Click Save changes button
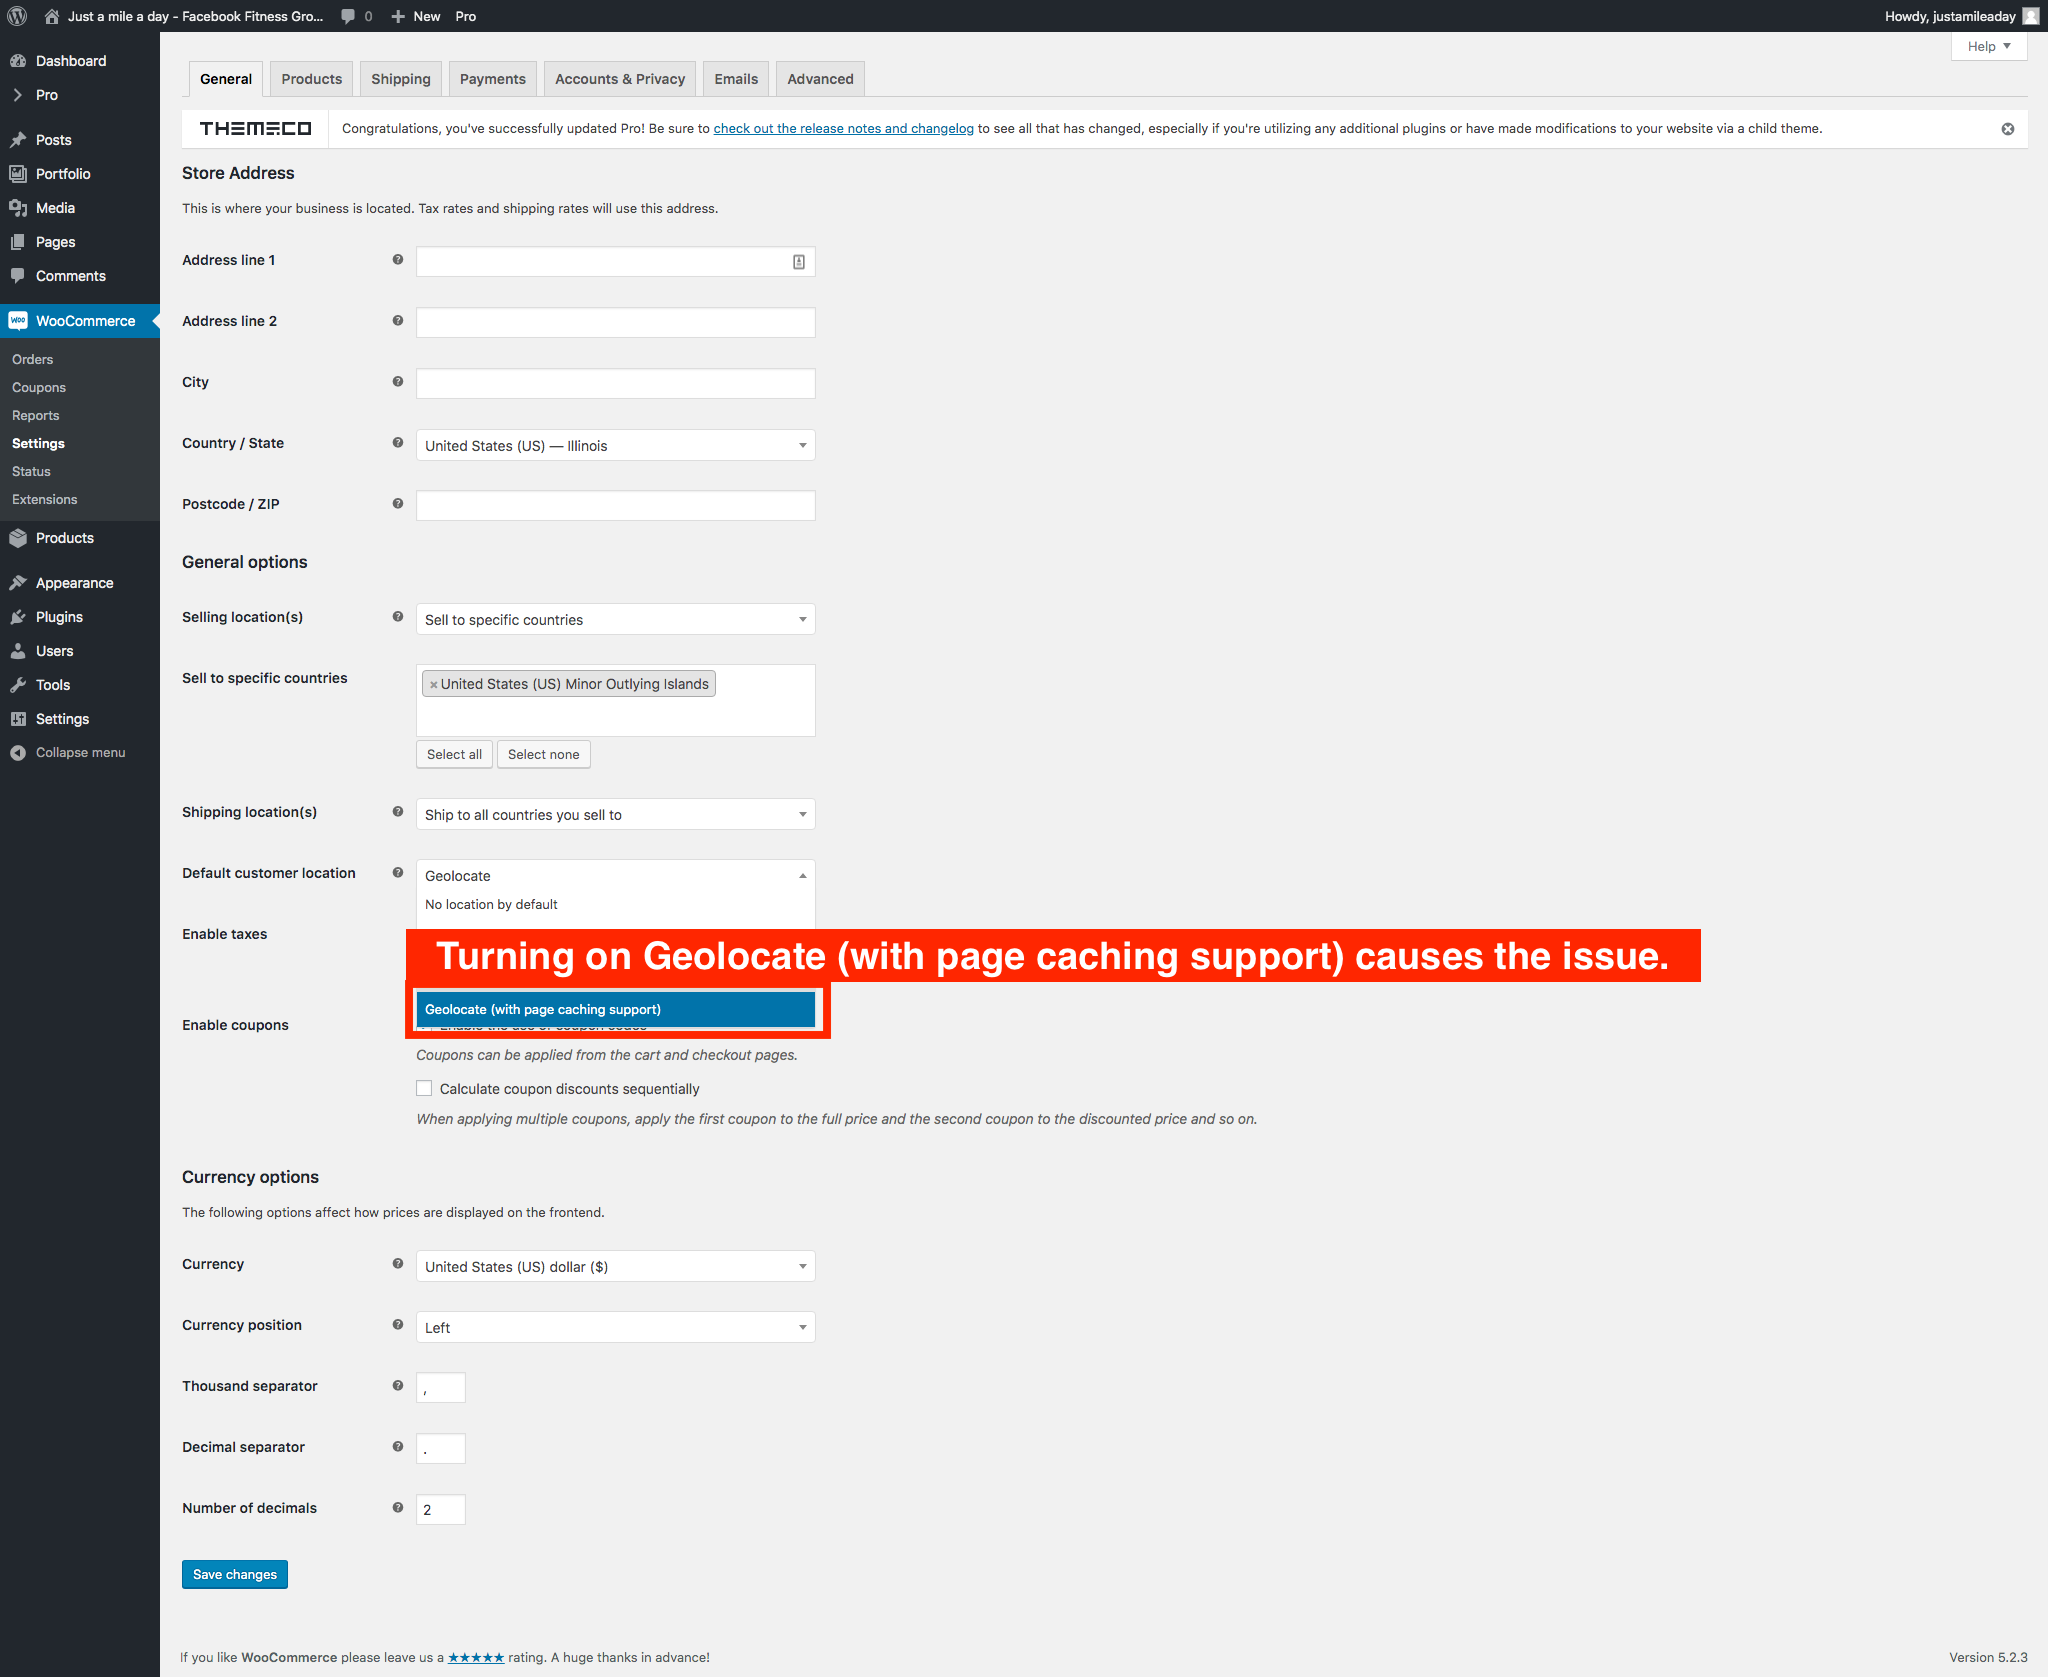 coord(235,1574)
